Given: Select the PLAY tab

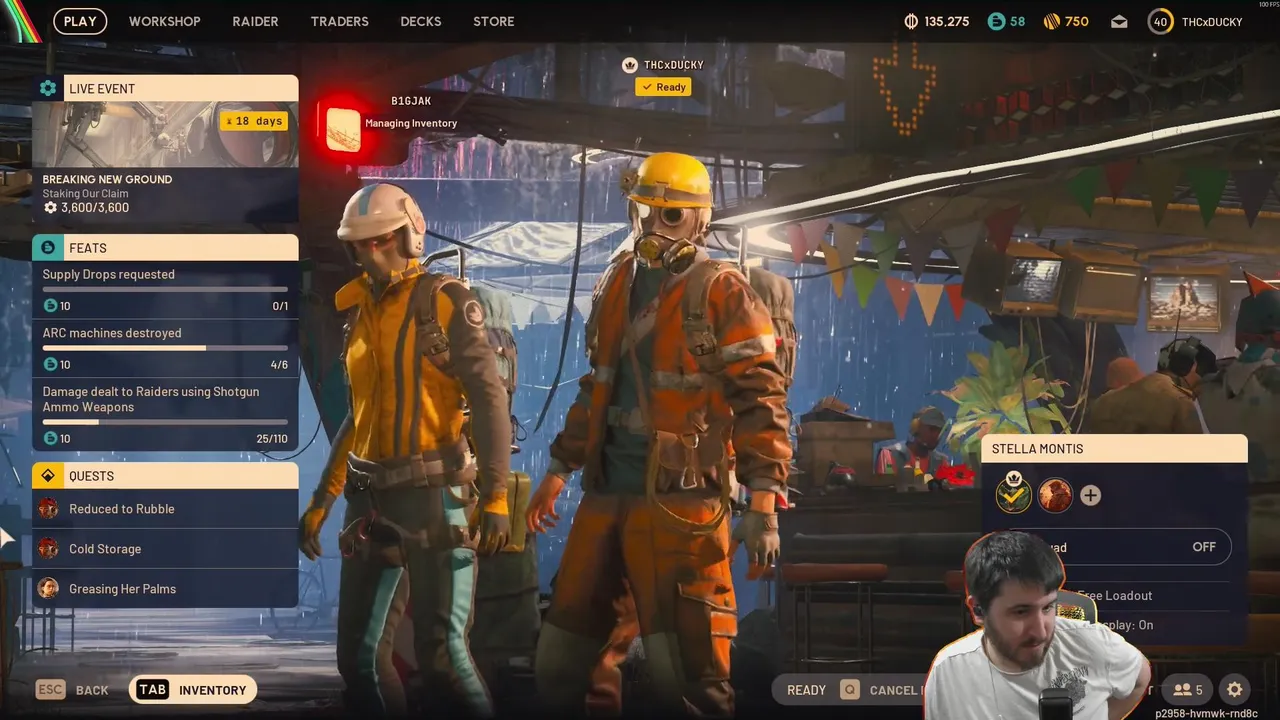Looking at the screenshot, I should (80, 21).
